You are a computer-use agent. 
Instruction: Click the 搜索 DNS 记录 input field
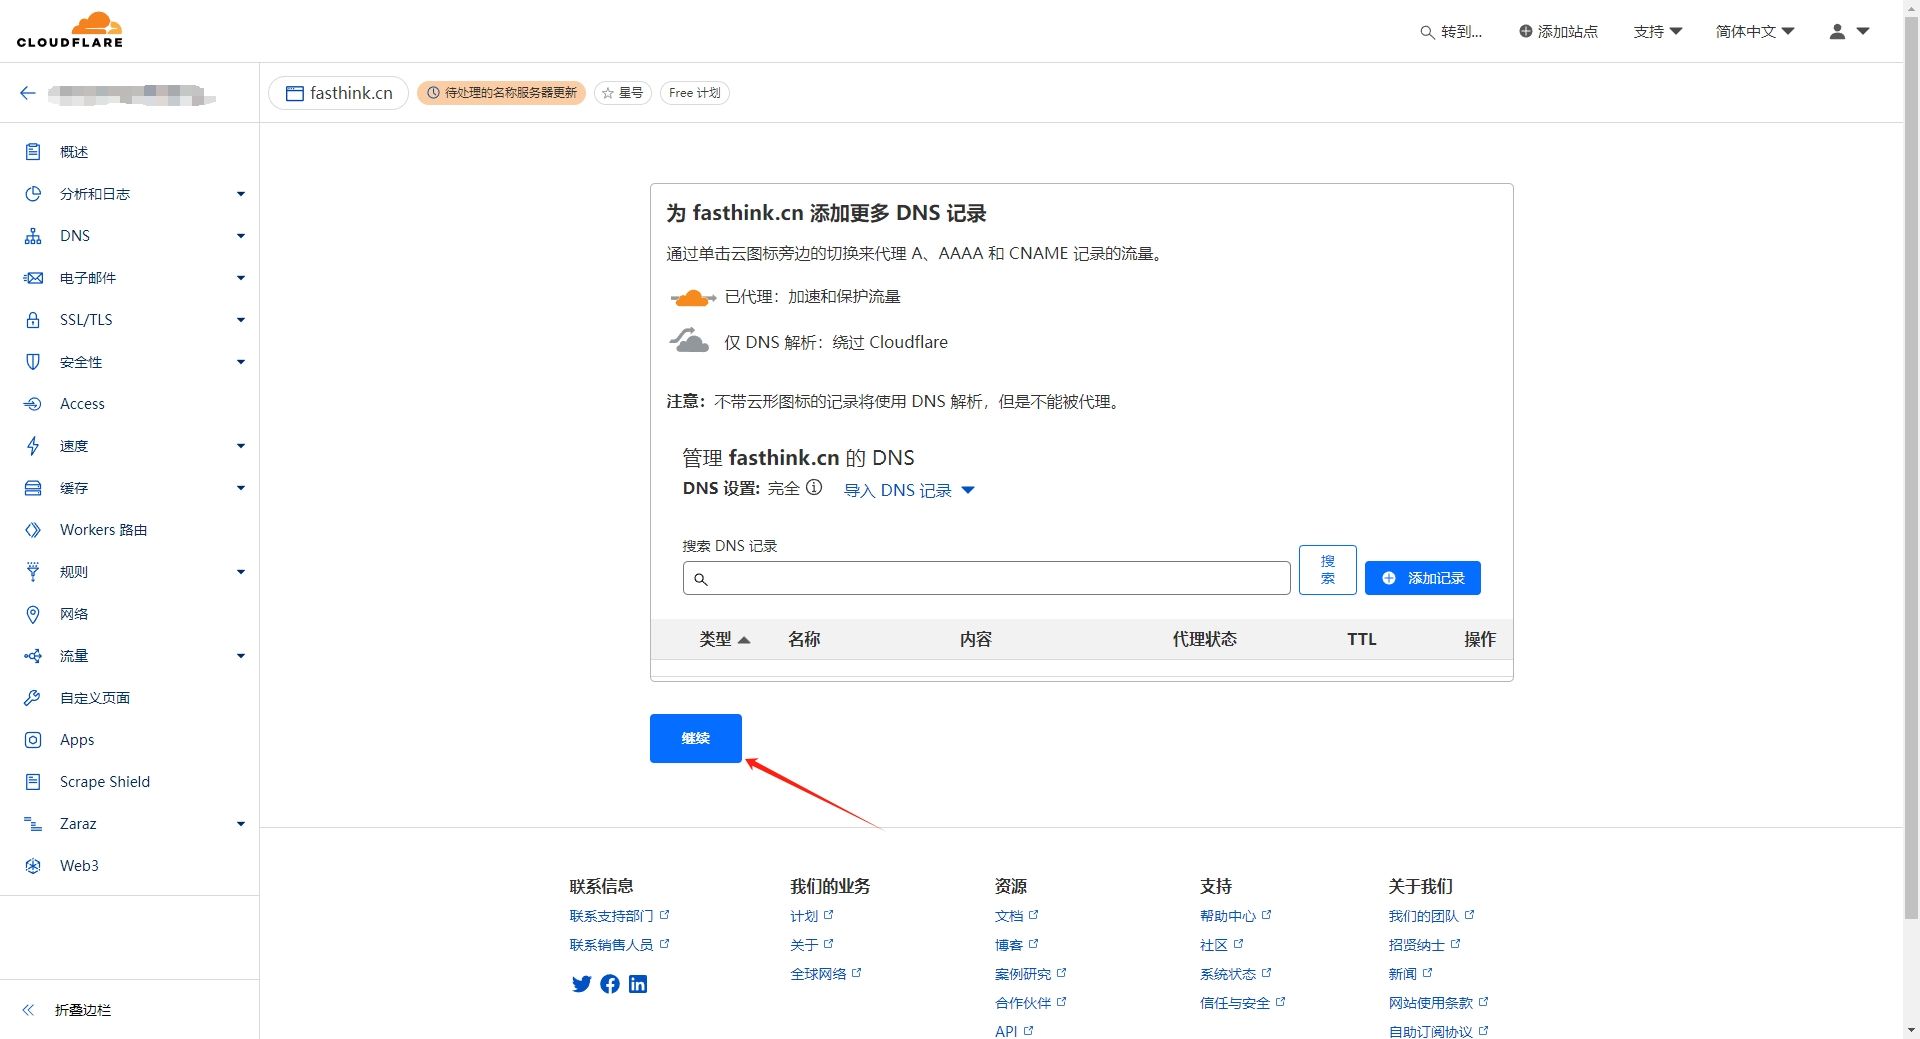click(x=987, y=578)
